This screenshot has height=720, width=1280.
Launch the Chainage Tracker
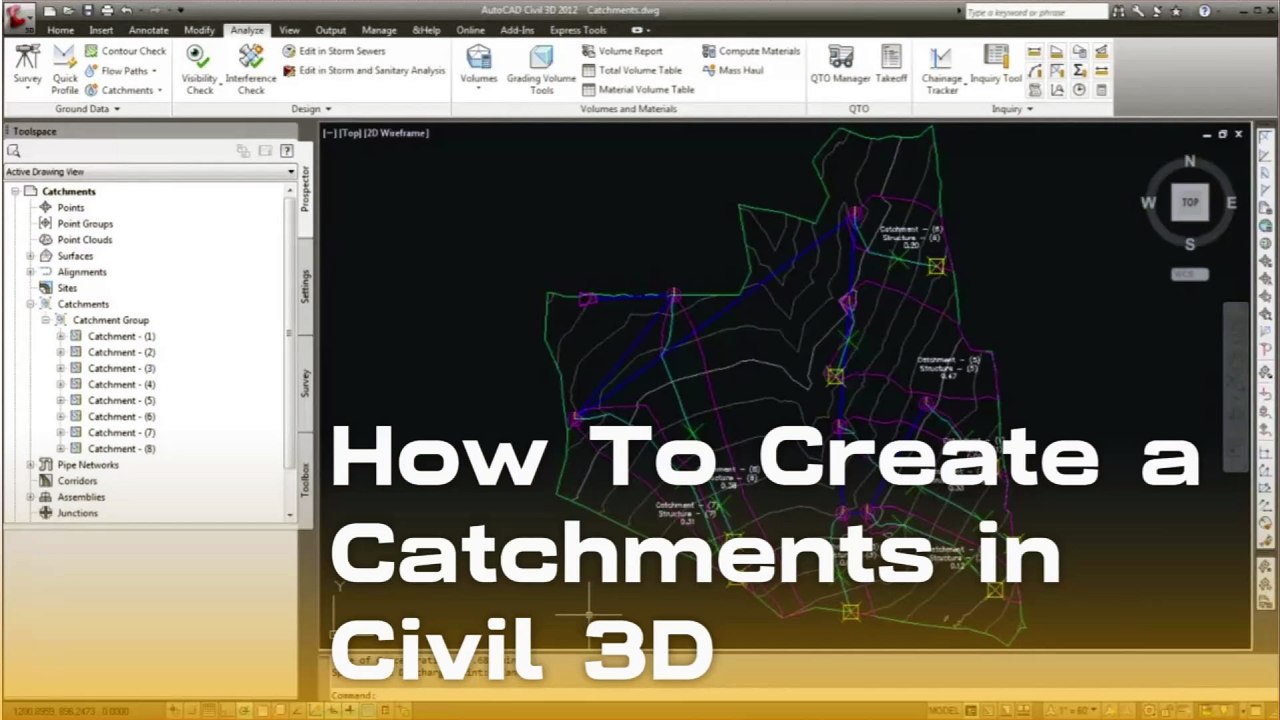pos(941,69)
